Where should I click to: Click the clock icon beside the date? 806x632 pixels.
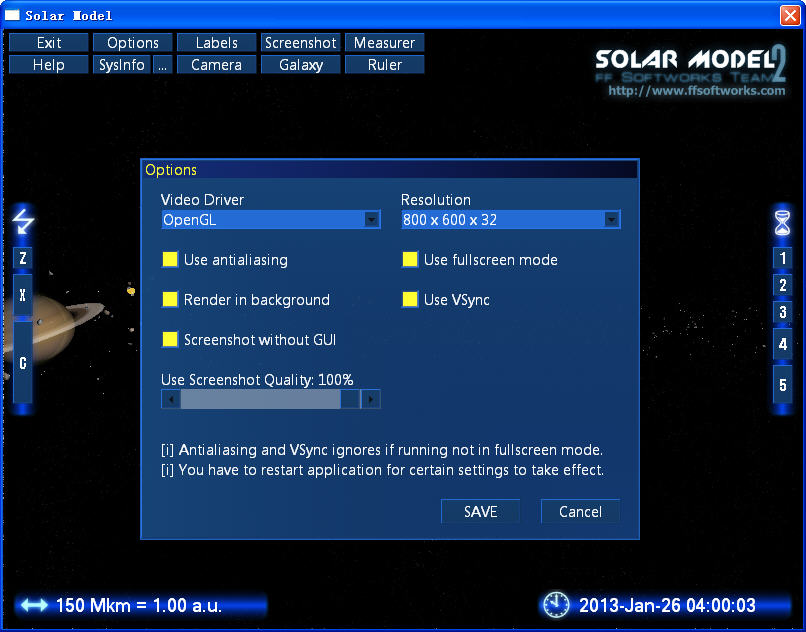coord(556,605)
